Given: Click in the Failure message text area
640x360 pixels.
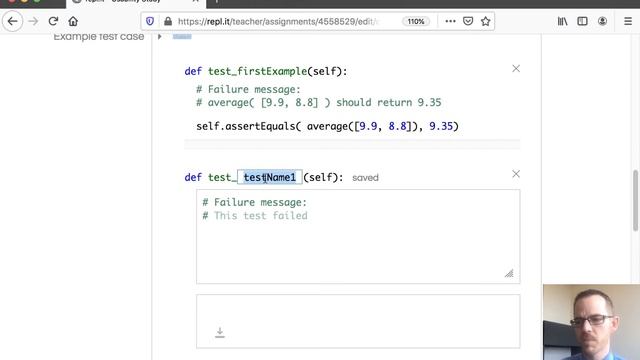Looking at the screenshot, I should point(358,236).
